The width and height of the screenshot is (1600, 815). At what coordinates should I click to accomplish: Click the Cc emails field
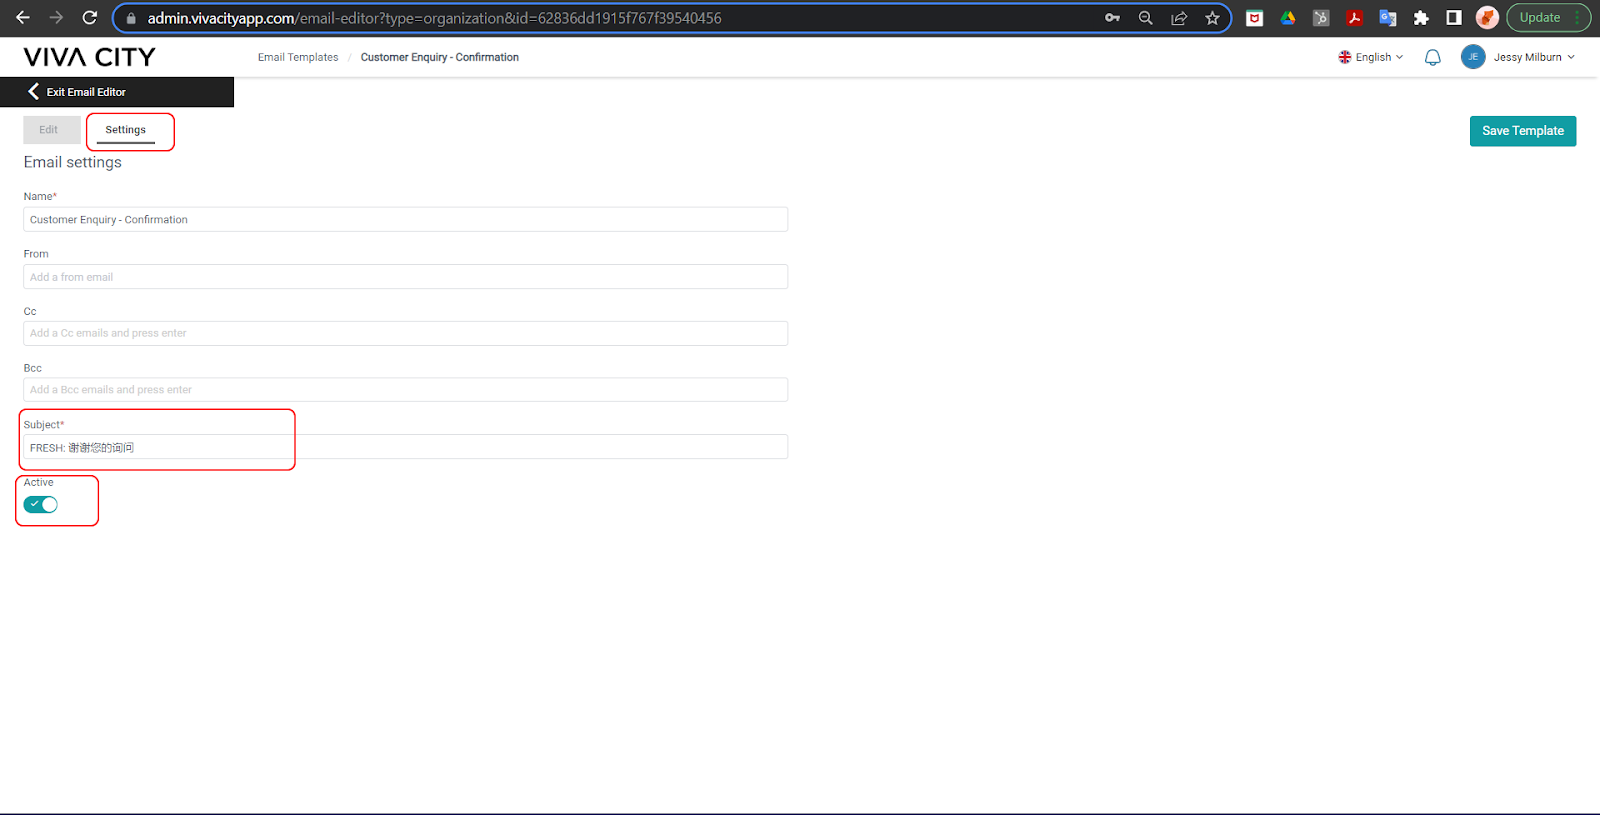(x=406, y=333)
